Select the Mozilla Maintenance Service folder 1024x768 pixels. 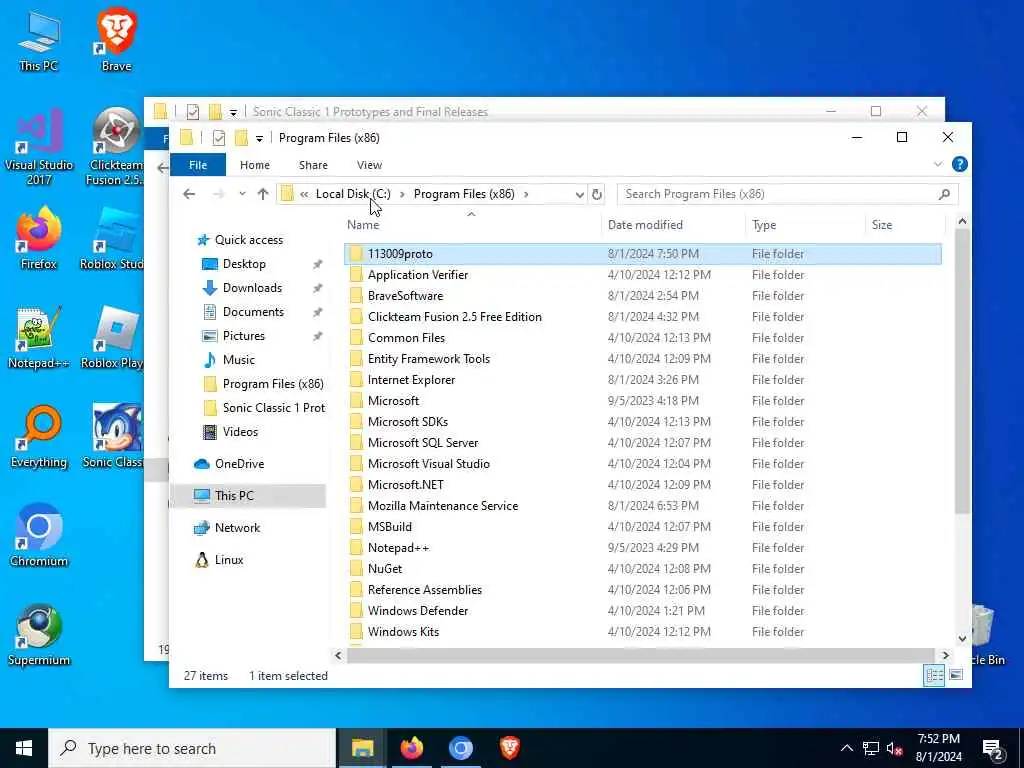pos(643,505)
